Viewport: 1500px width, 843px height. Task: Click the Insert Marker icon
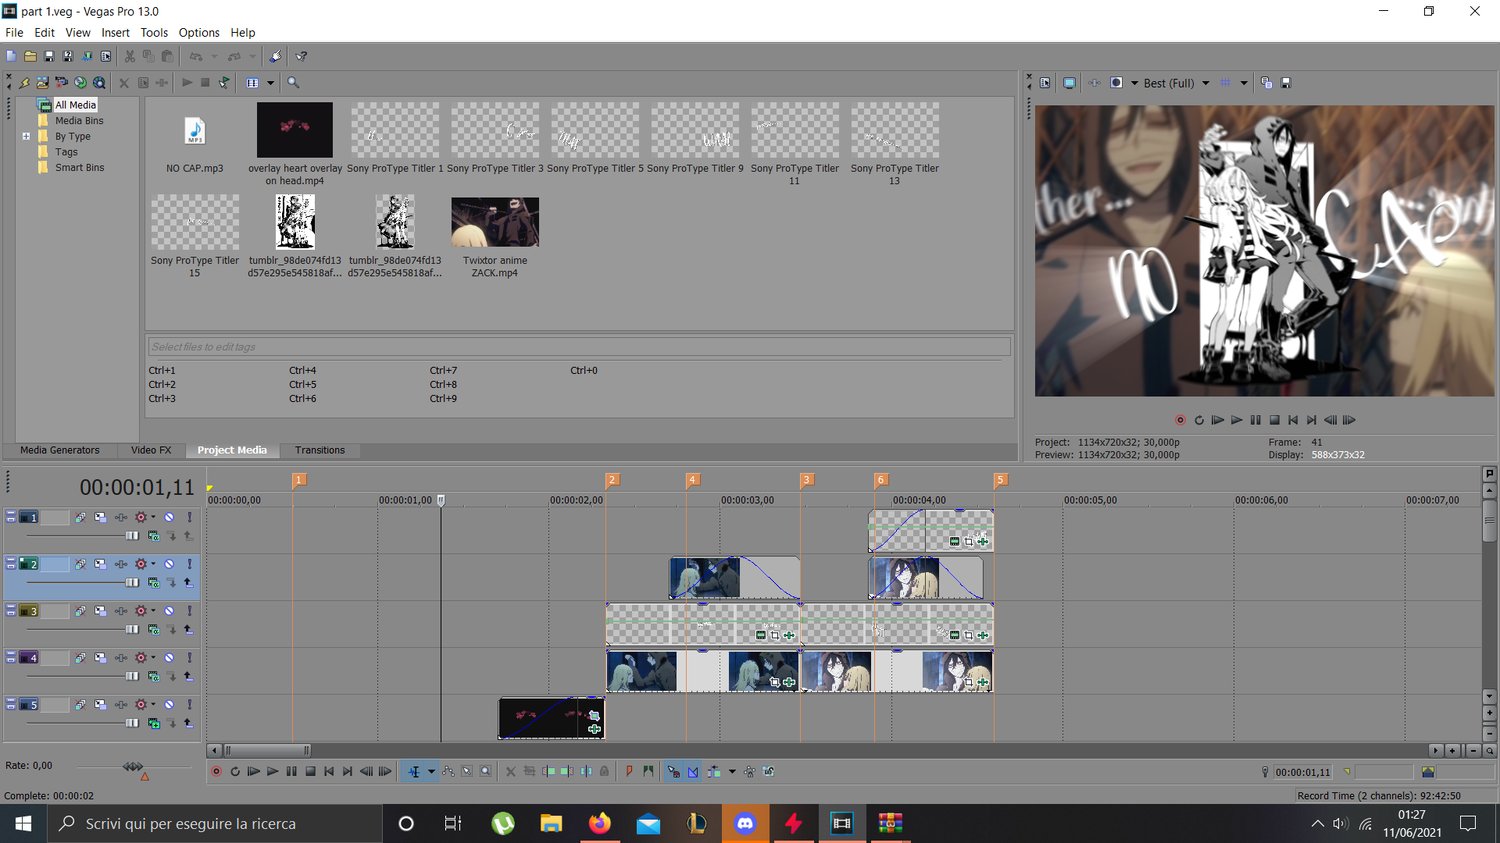(629, 771)
